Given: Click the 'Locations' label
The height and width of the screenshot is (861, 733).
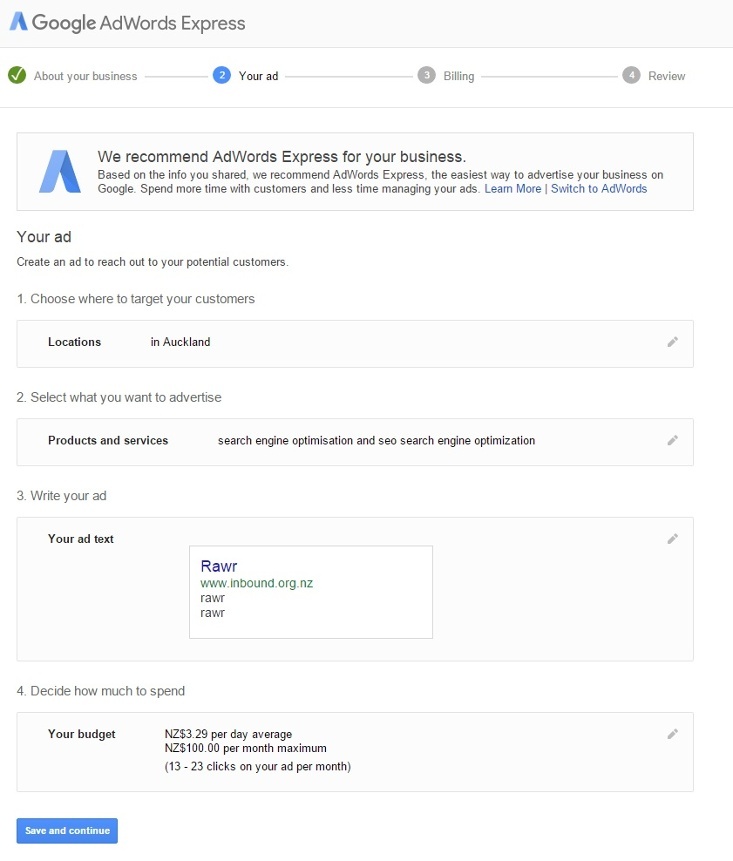Looking at the screenshot, I should (x=75, y=342).
